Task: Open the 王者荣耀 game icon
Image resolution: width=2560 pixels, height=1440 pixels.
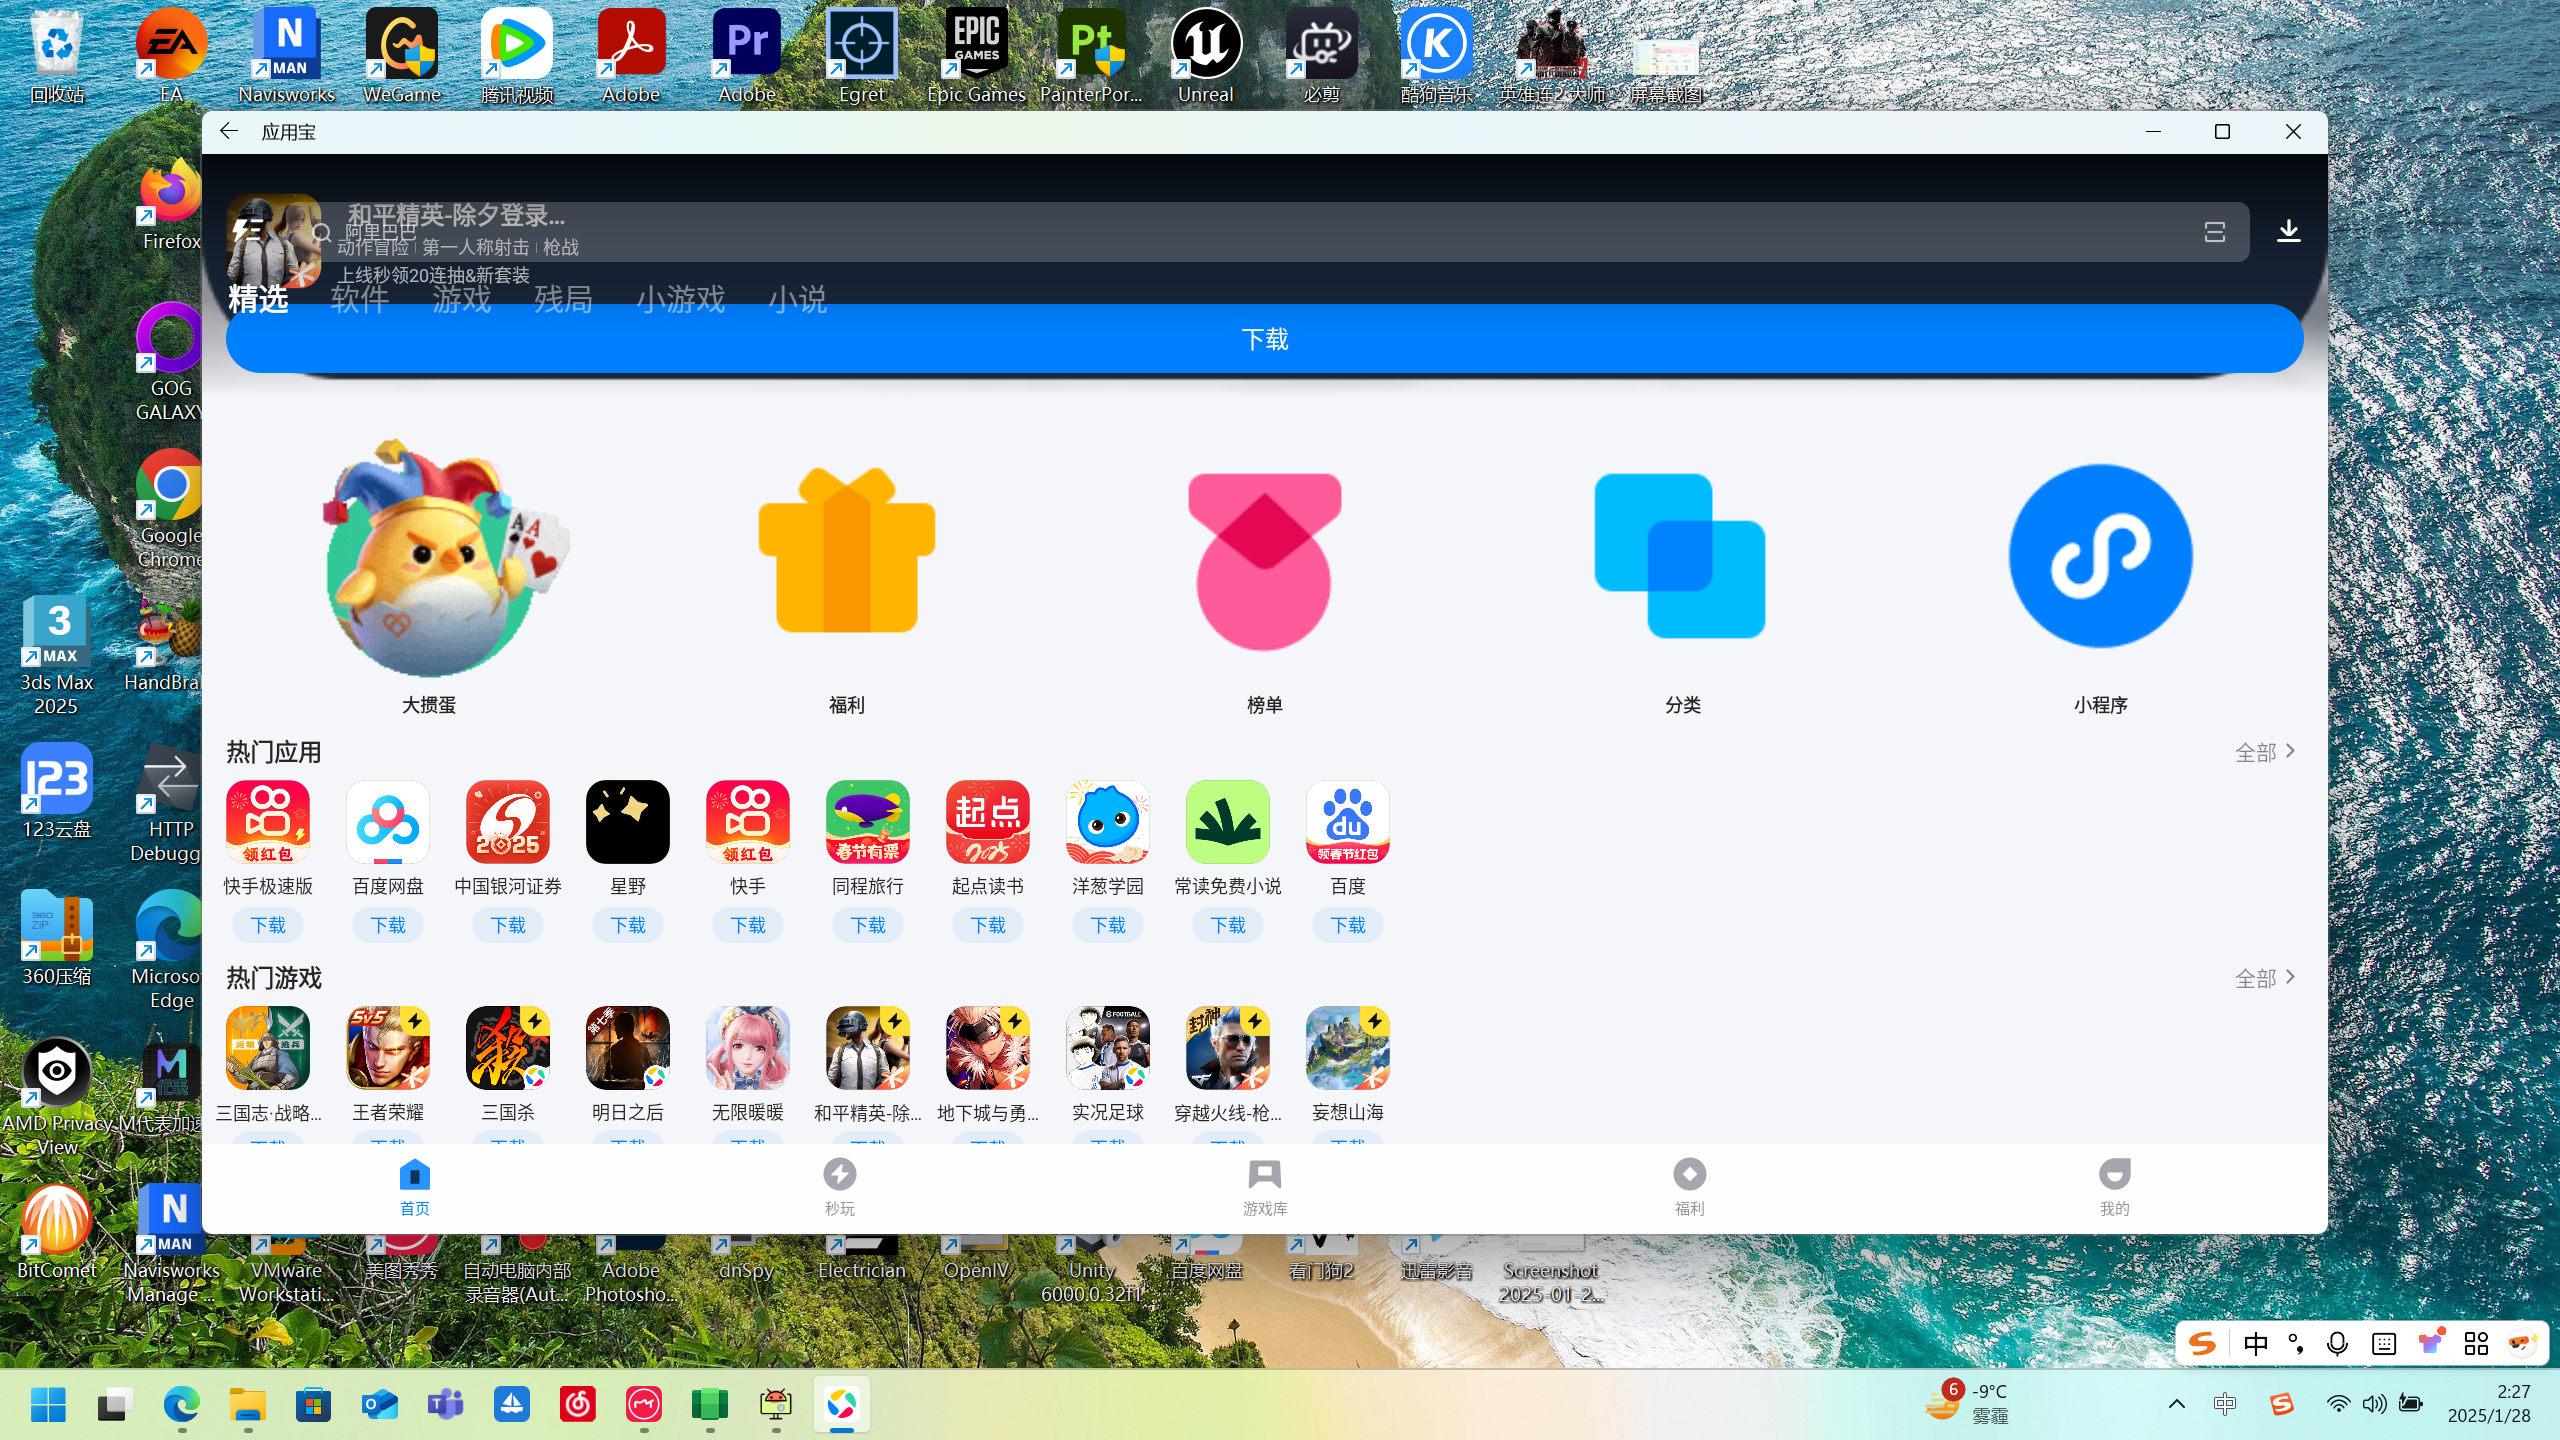Action: [388, 1048]
